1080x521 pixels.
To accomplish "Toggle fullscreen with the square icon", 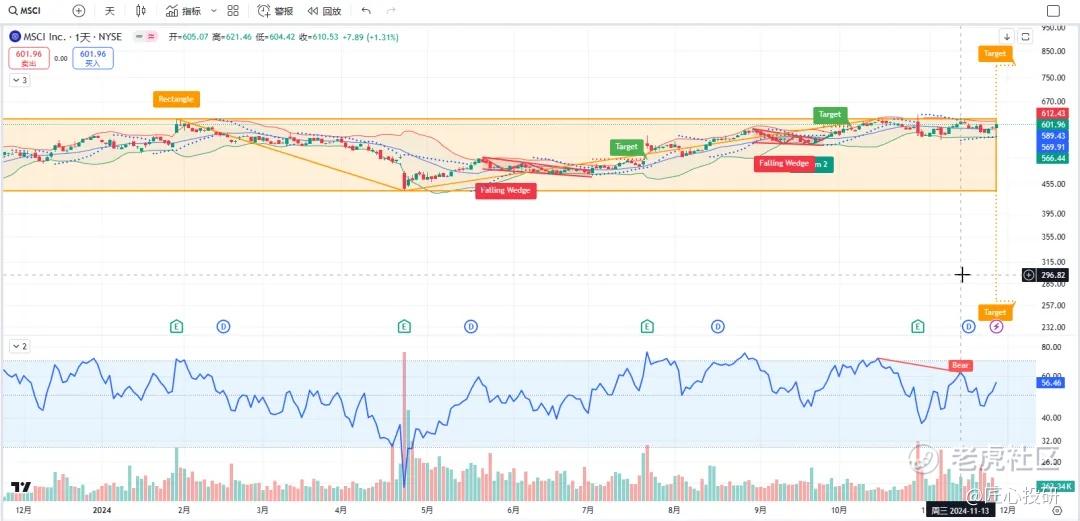I will click(x=1053, y=10).
